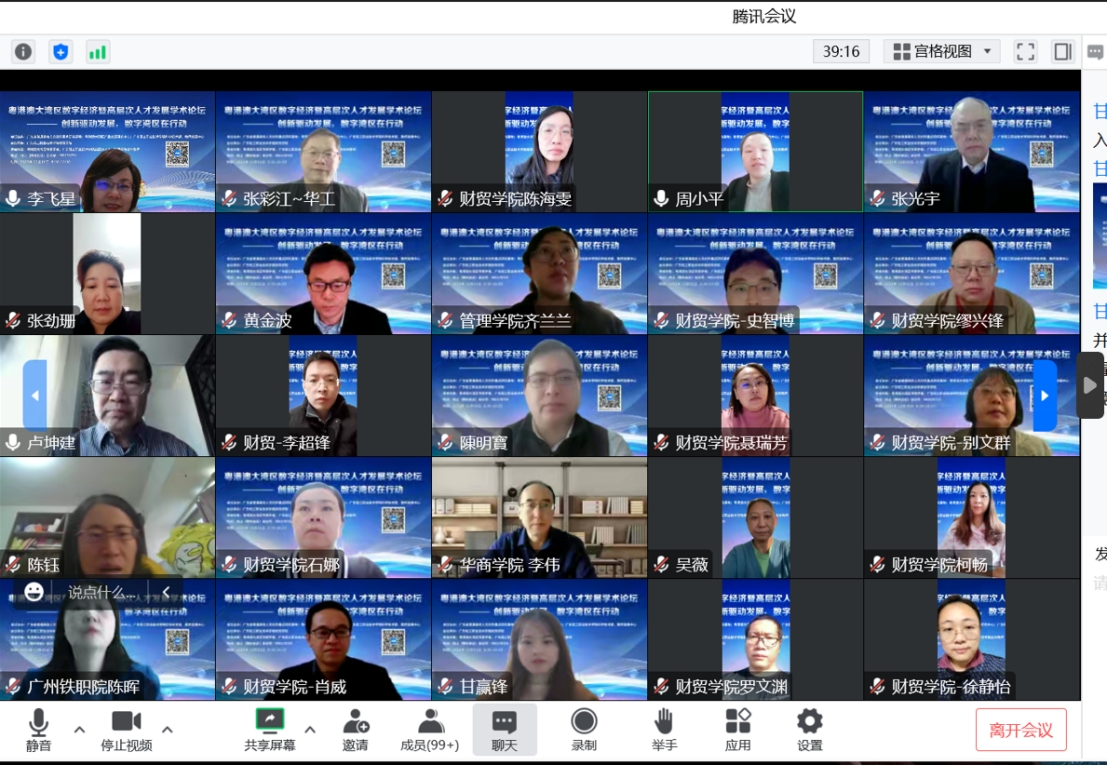Open the 宫格视图 grid view dropdown
1107x766 pixels.
[x=945, y=51]
